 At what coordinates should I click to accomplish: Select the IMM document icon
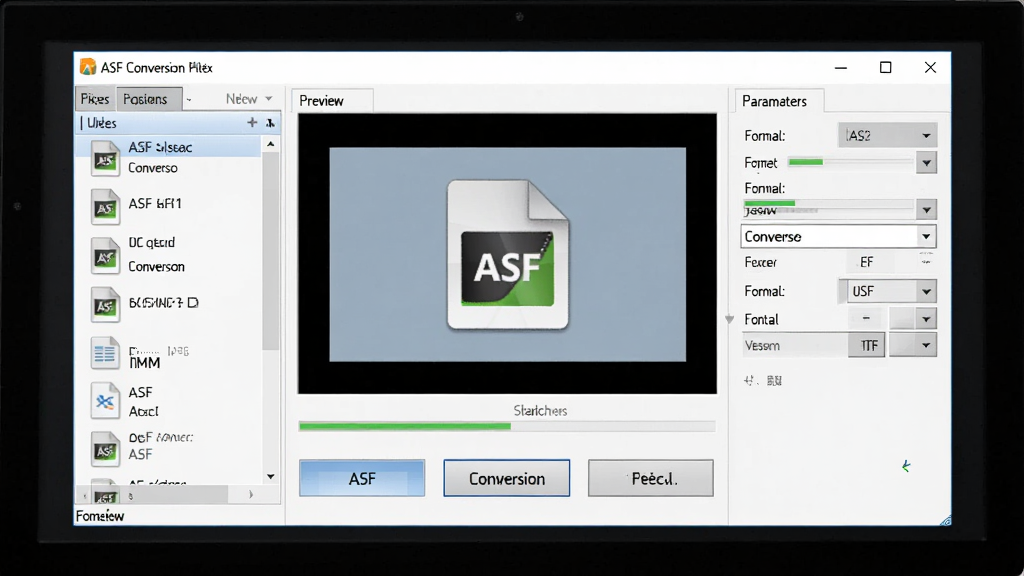coord(105,353)
